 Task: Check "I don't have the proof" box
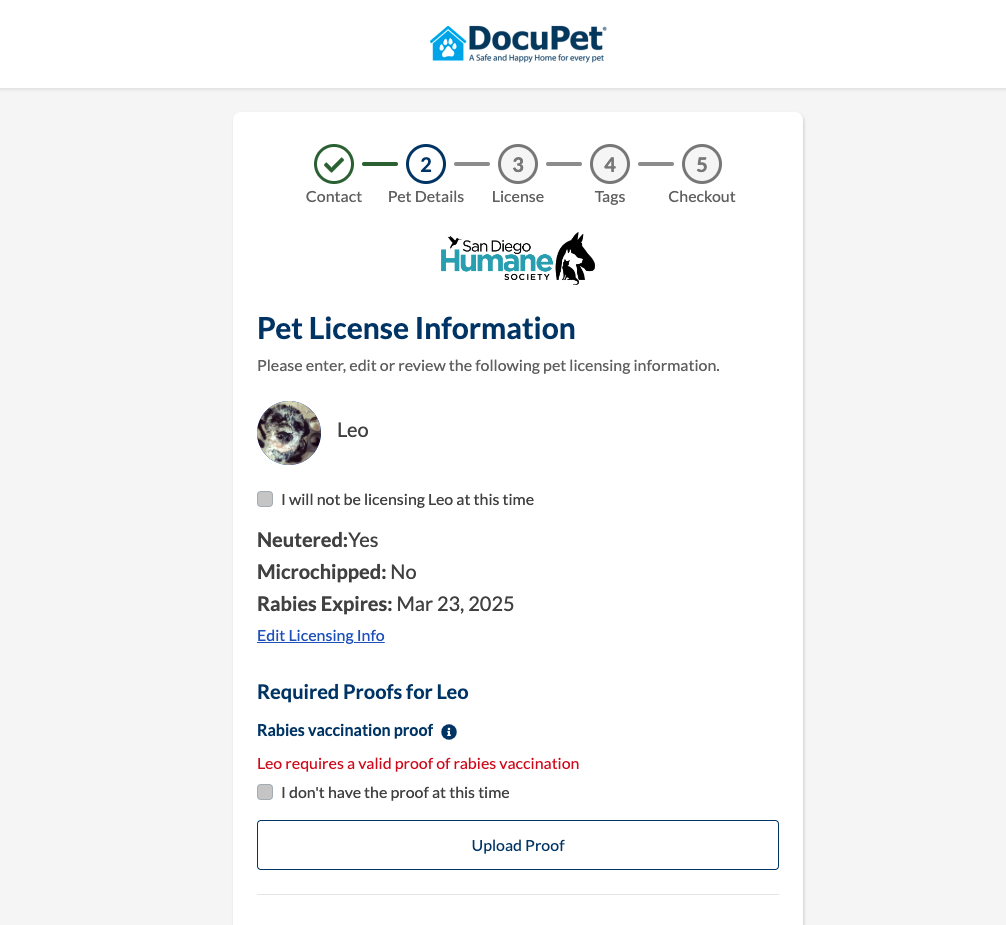click(265, 792)
